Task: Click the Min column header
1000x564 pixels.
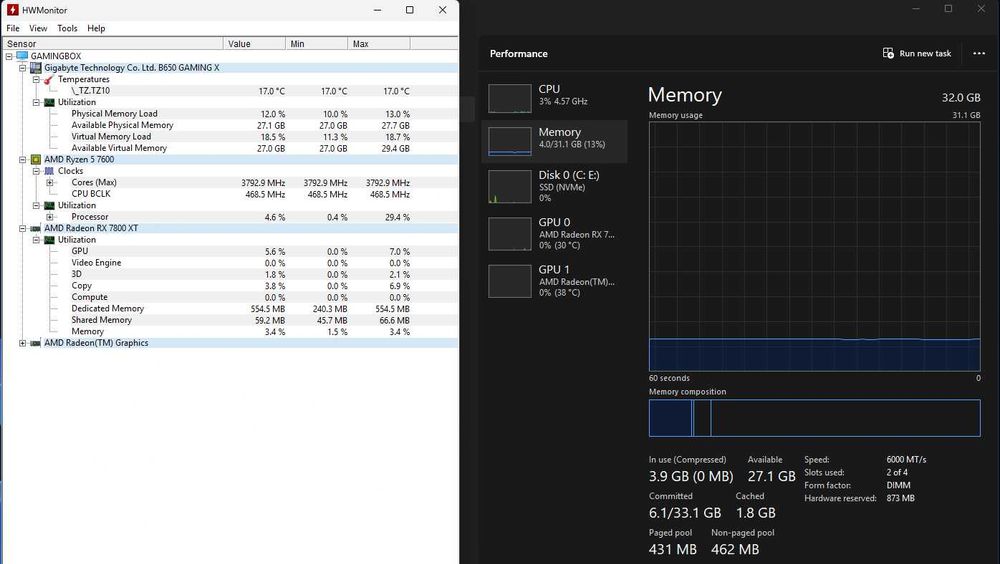Action: tap(317, 43)
